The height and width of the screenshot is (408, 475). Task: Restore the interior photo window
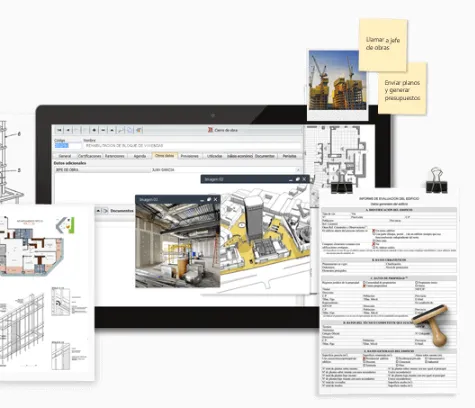coord(209,199)
